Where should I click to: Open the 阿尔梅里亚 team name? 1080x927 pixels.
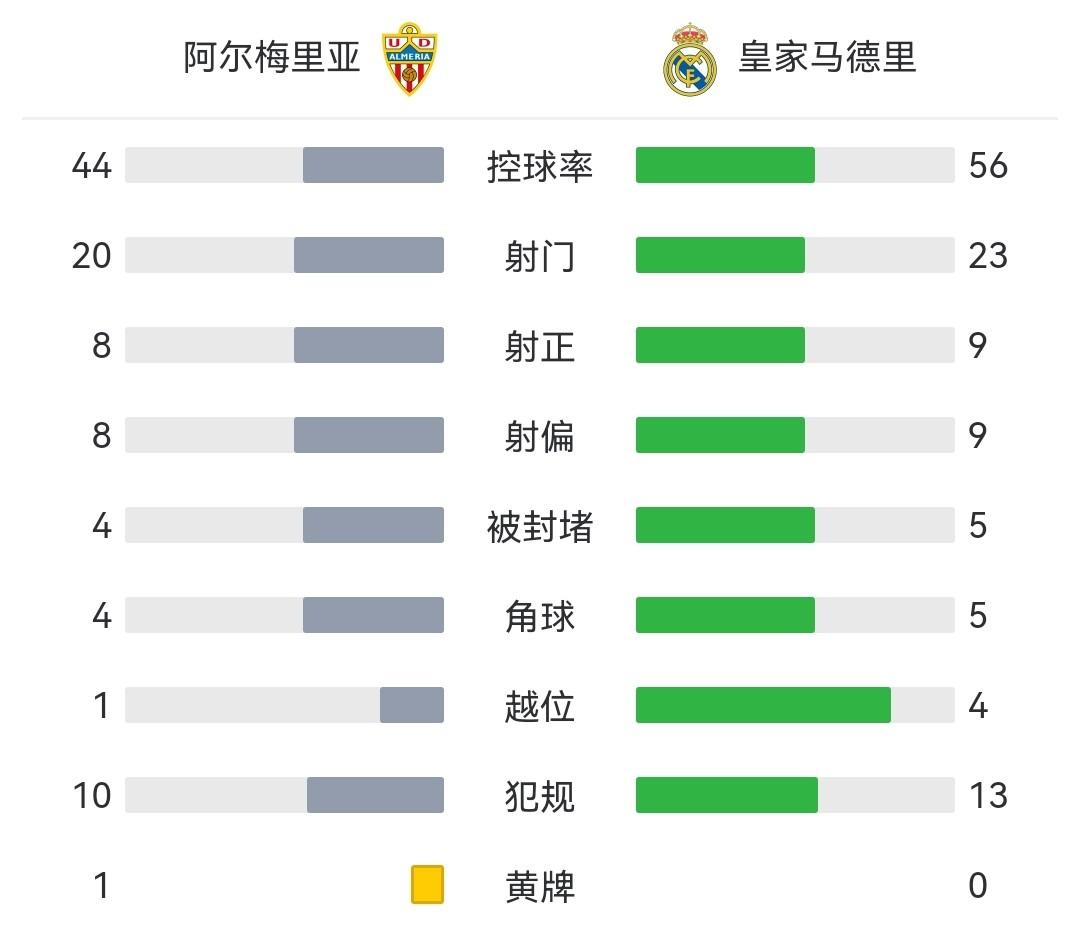[x=272, y=57]
